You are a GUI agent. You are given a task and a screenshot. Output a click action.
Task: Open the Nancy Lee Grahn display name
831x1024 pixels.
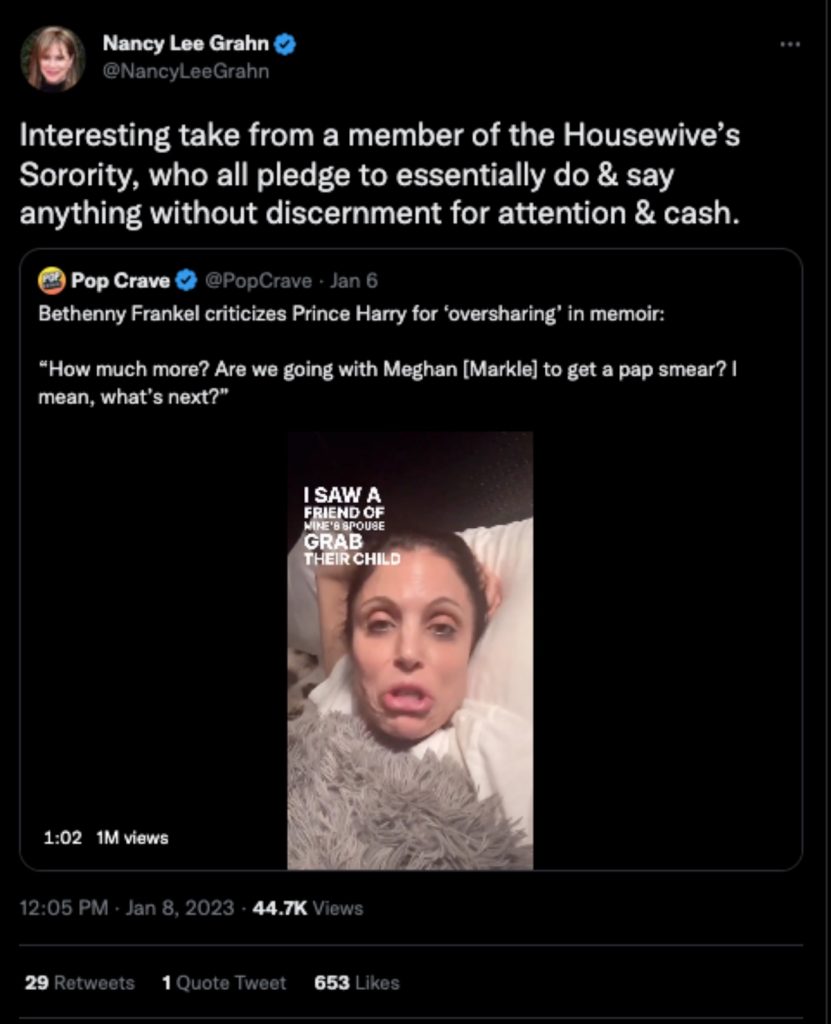tap(186, 43)
